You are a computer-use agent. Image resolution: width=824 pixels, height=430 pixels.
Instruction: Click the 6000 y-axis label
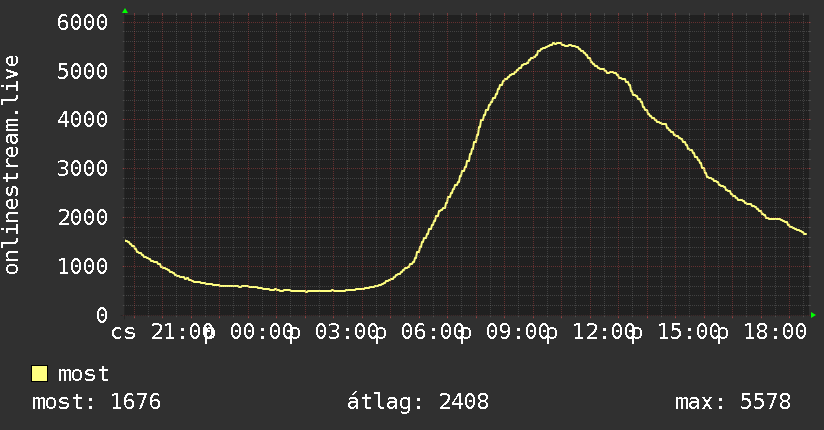[x=83, y=23]
